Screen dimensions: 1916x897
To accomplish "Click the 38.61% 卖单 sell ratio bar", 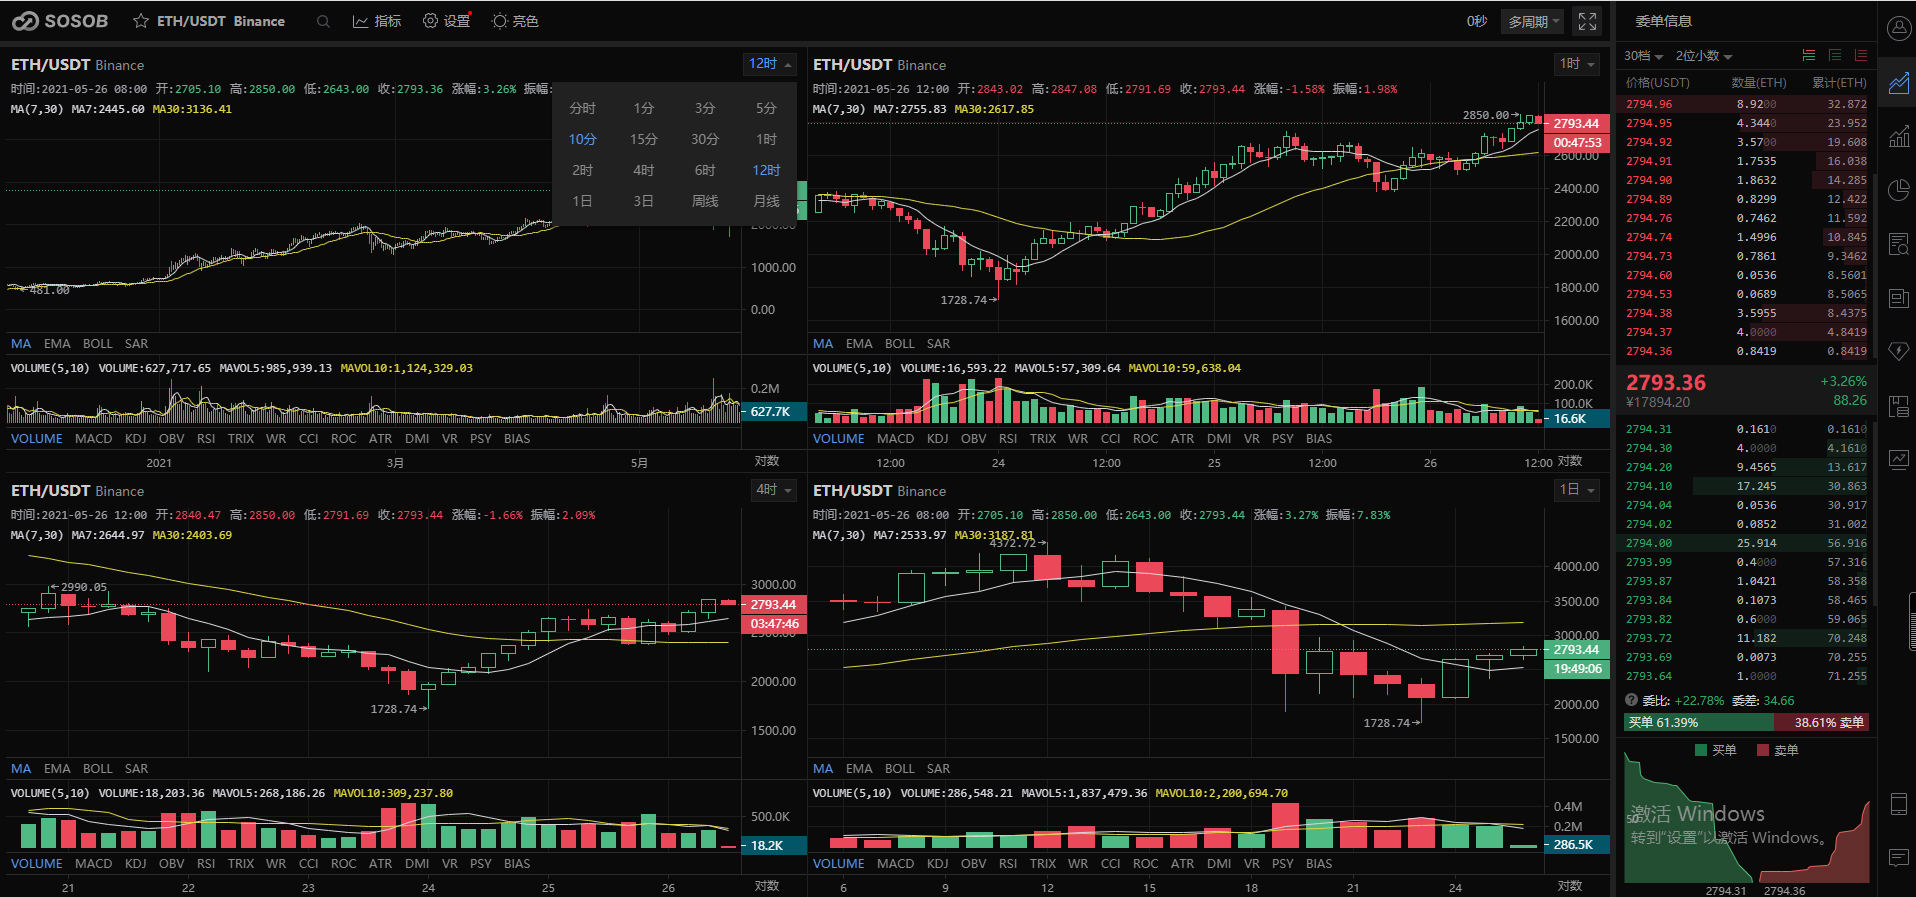I will (1822, 722).
